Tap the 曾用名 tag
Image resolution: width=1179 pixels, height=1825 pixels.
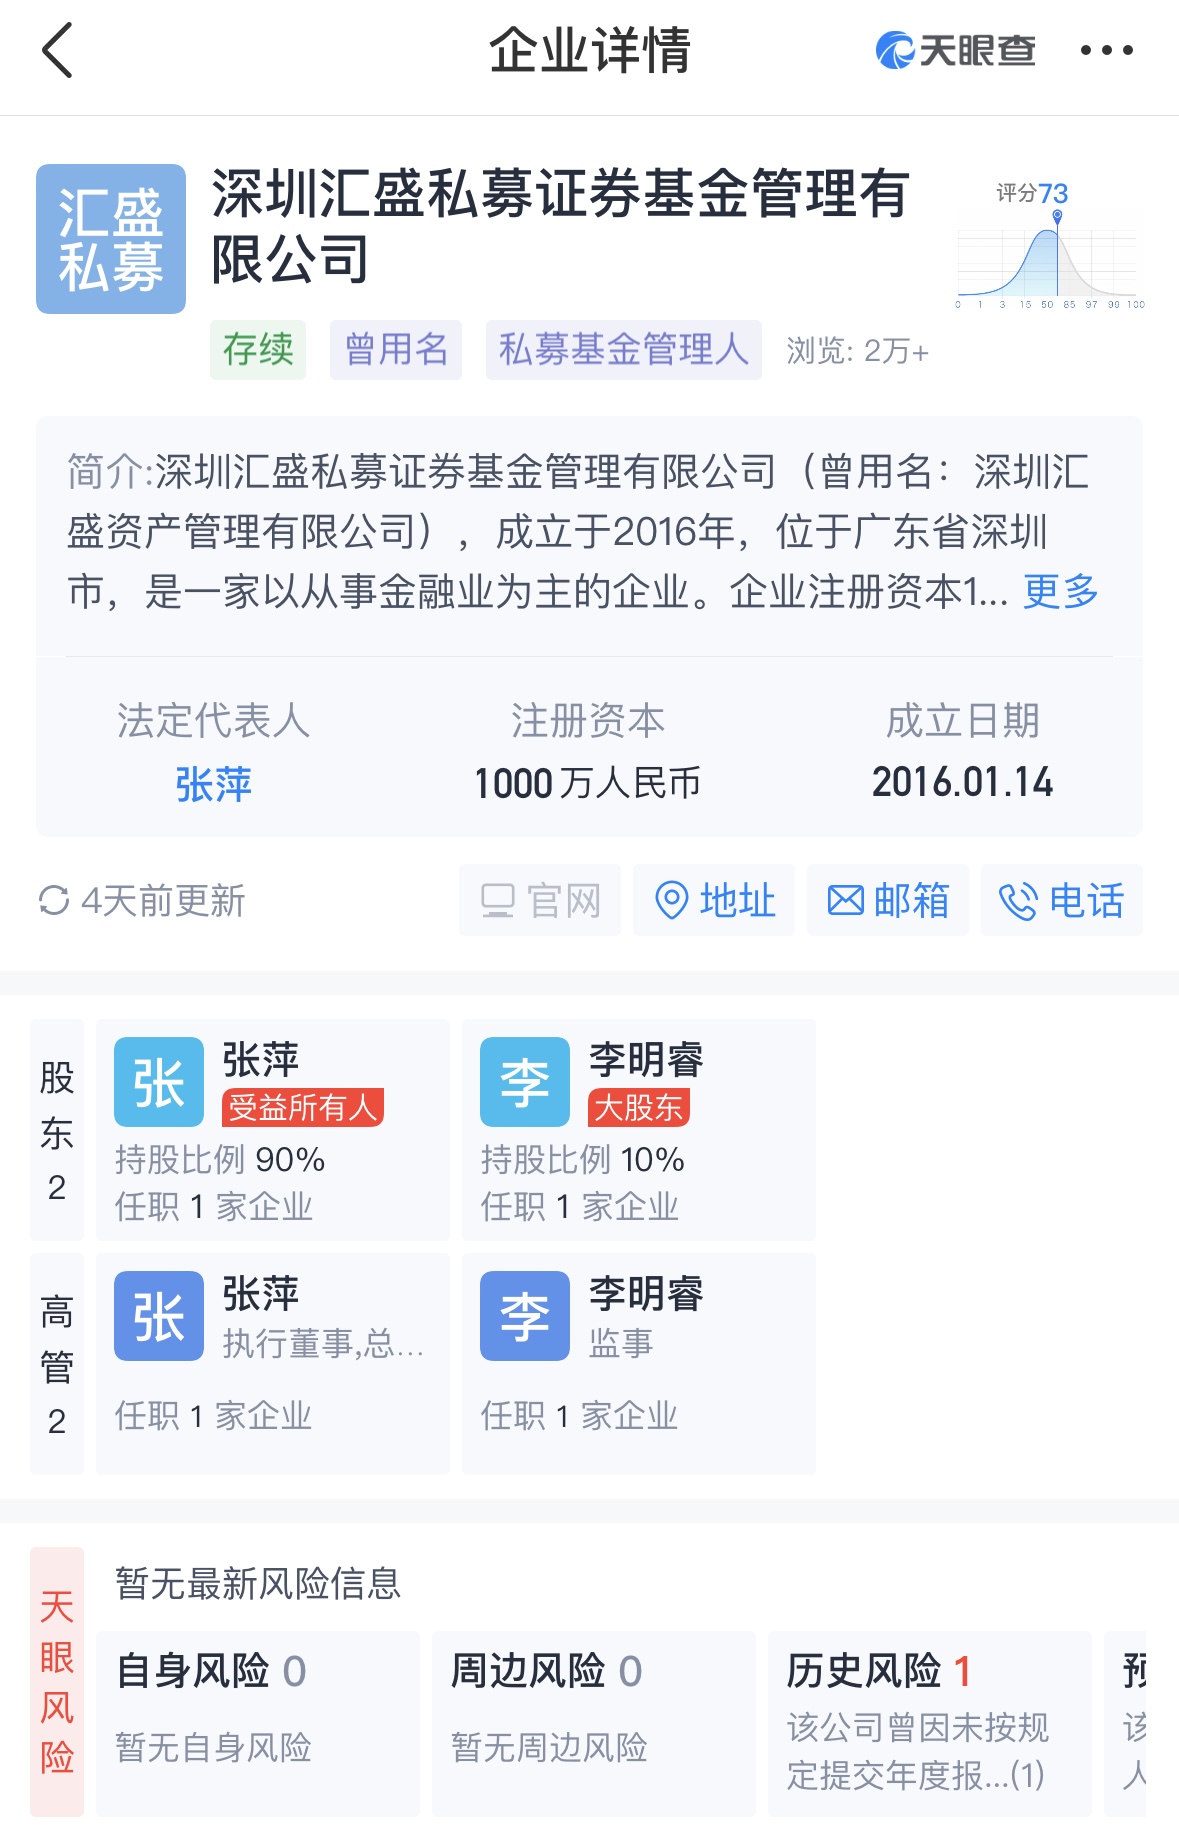[x=396, y=350]
